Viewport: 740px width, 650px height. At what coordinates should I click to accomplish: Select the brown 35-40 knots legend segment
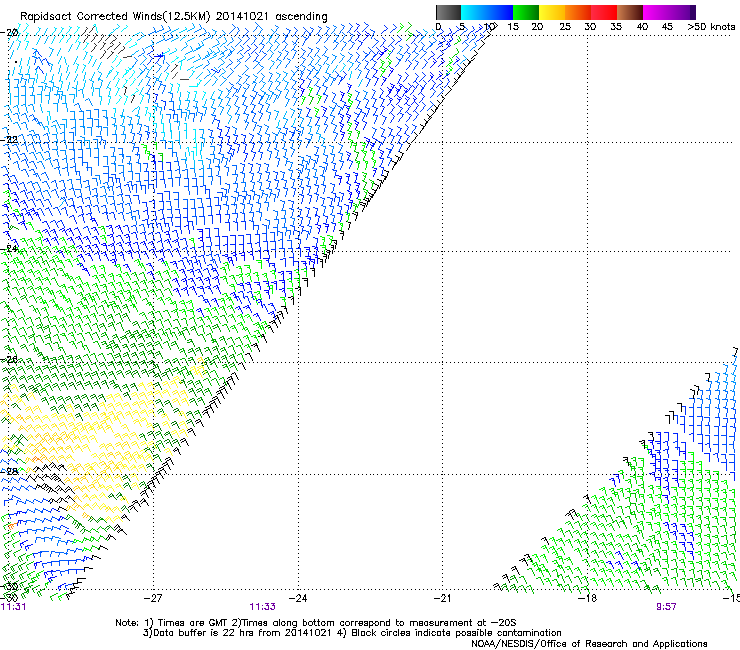(630, 12)
